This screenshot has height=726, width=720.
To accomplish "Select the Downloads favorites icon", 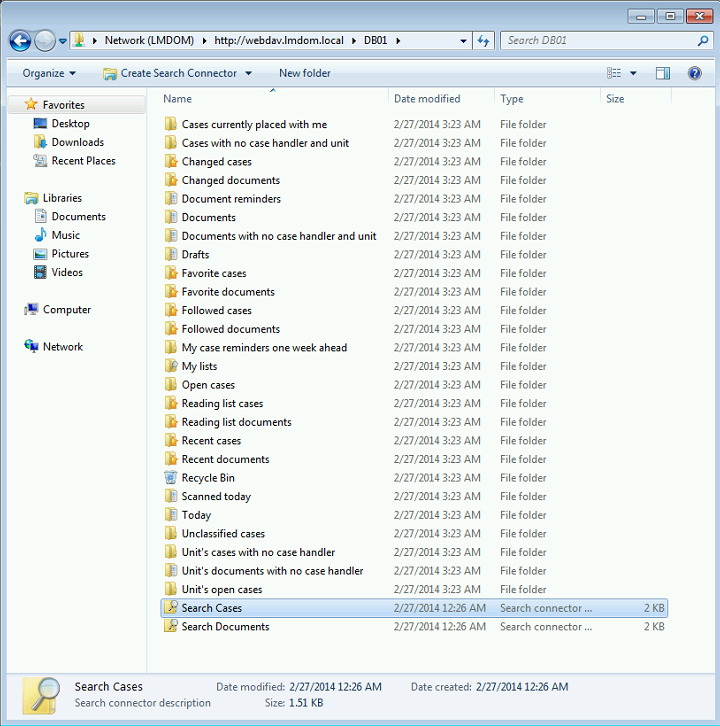I will point(40,142).
